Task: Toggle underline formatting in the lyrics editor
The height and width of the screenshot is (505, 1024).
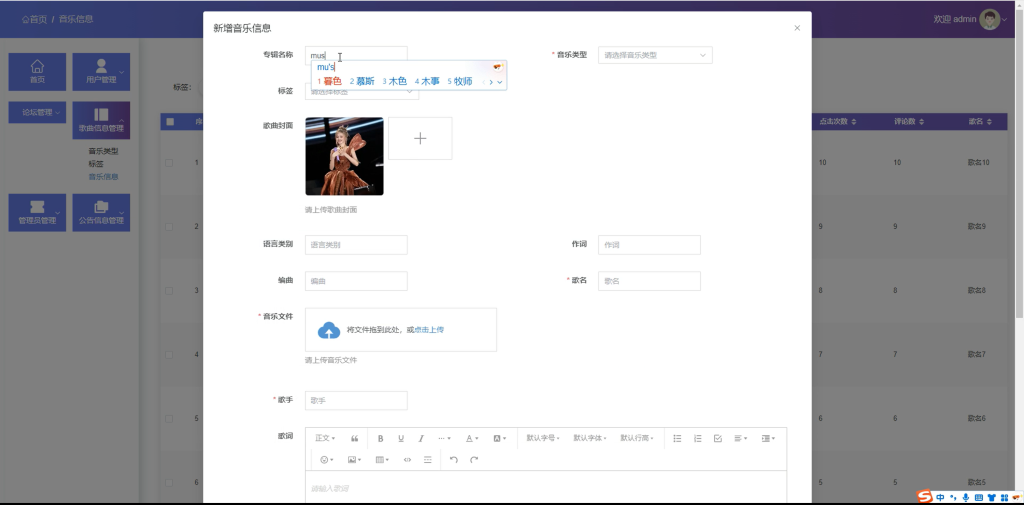Action: pyautogui.click(x=401, y=438)
